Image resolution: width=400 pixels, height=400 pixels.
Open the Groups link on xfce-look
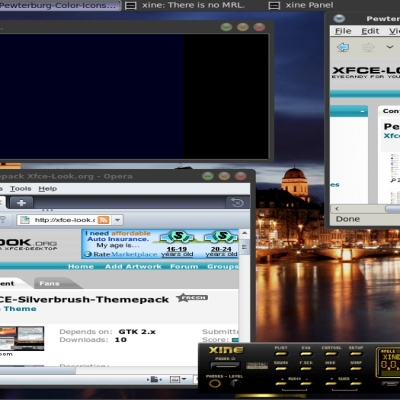tap(223, 266)
